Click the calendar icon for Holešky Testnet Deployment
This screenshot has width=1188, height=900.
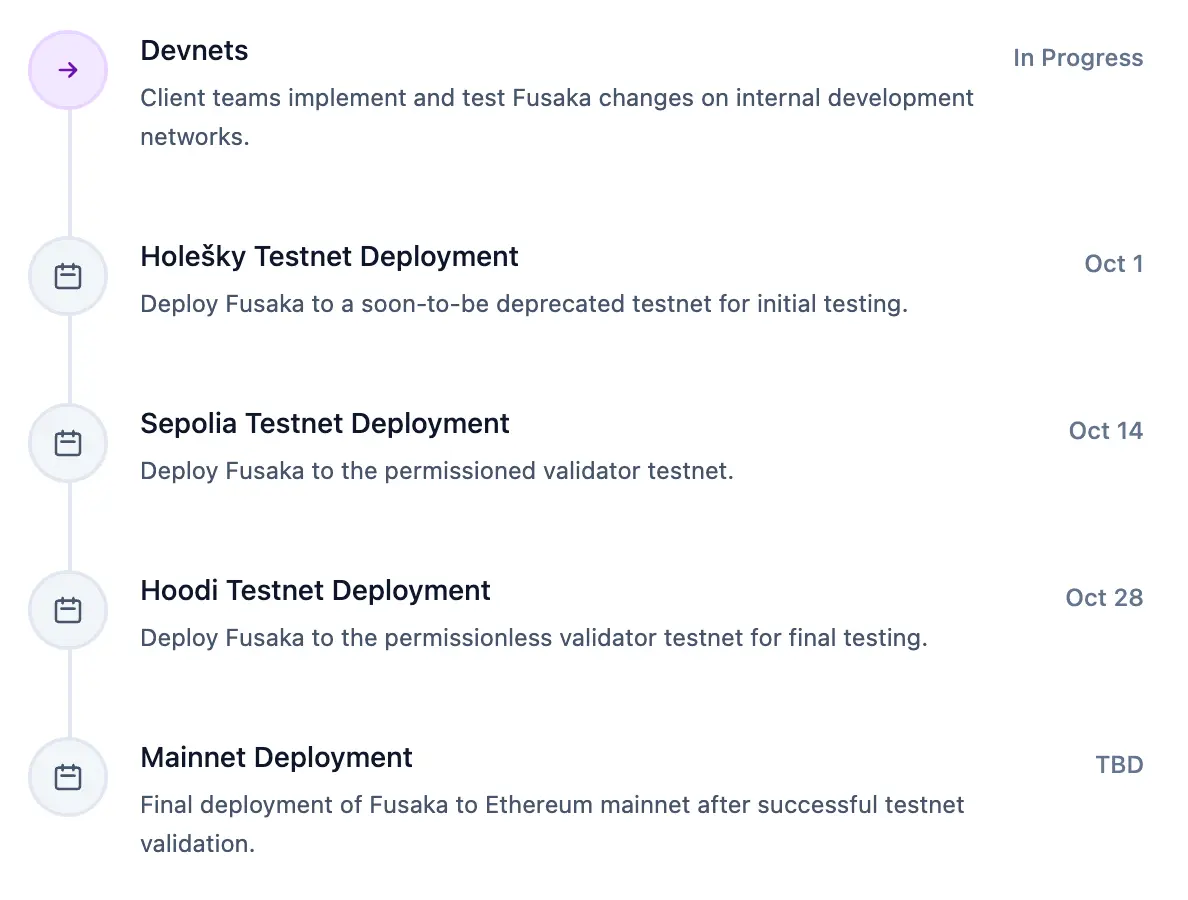(x=68, y=276)
